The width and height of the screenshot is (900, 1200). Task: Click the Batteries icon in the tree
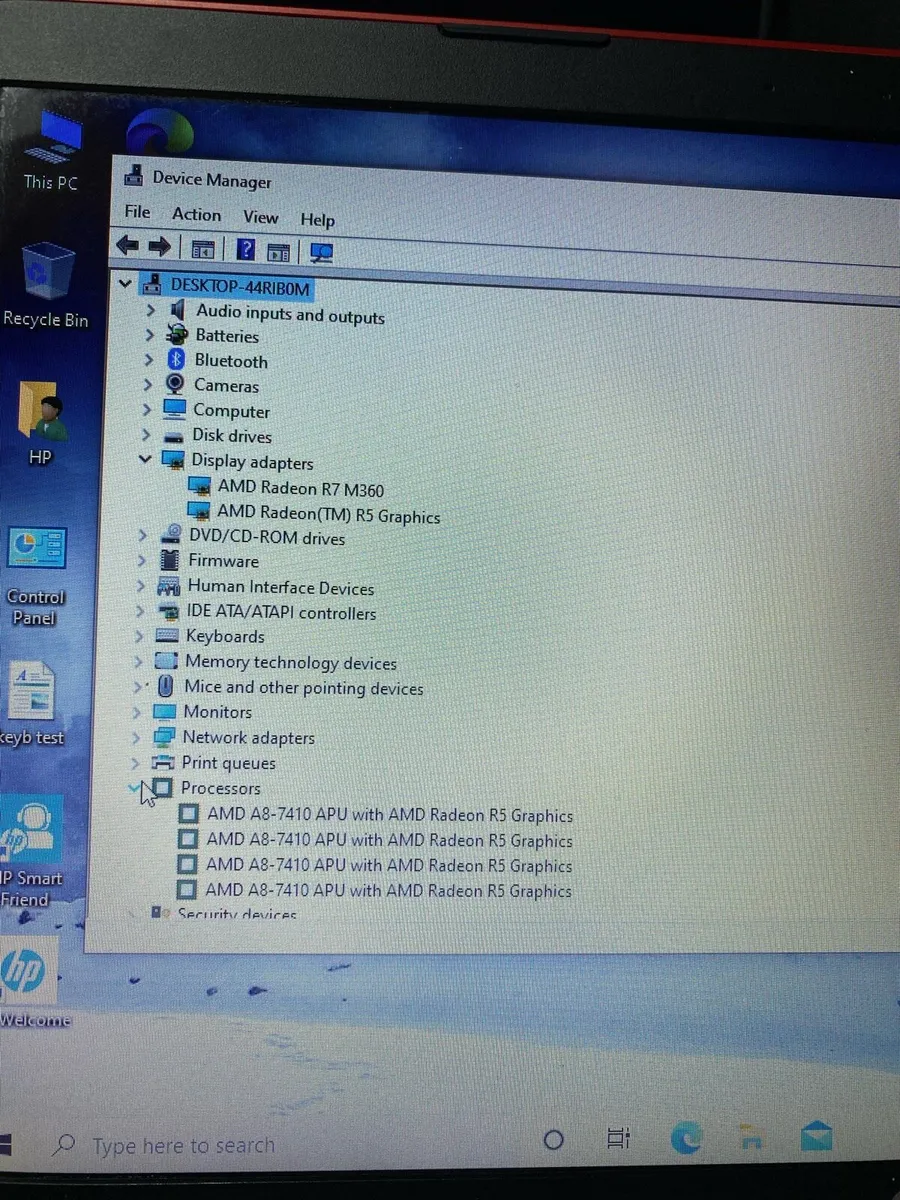[177, 334]
